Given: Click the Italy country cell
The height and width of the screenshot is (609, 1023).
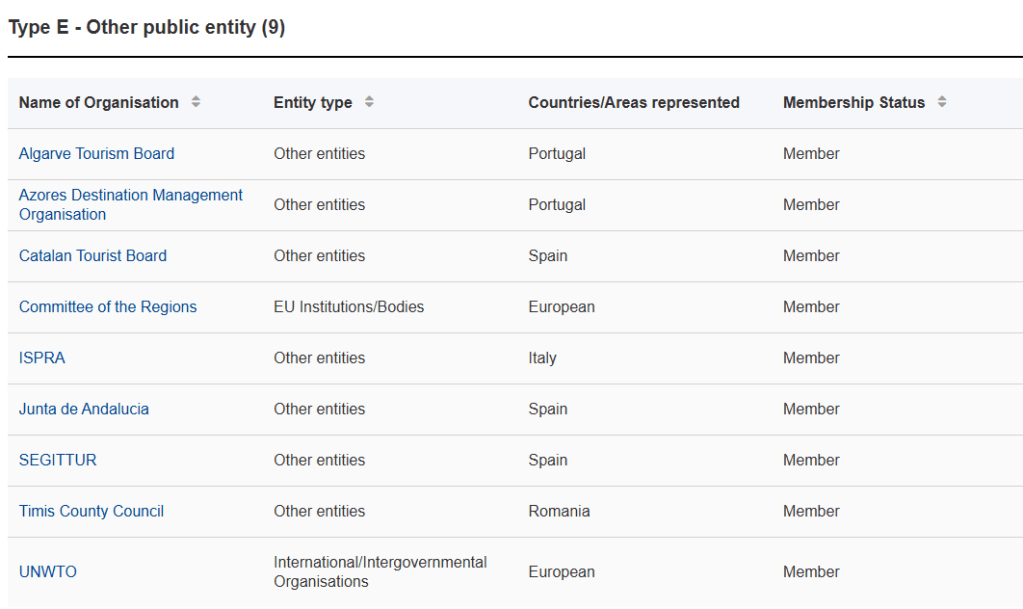Looking at the screenshot, I should [x=542, y=358].
